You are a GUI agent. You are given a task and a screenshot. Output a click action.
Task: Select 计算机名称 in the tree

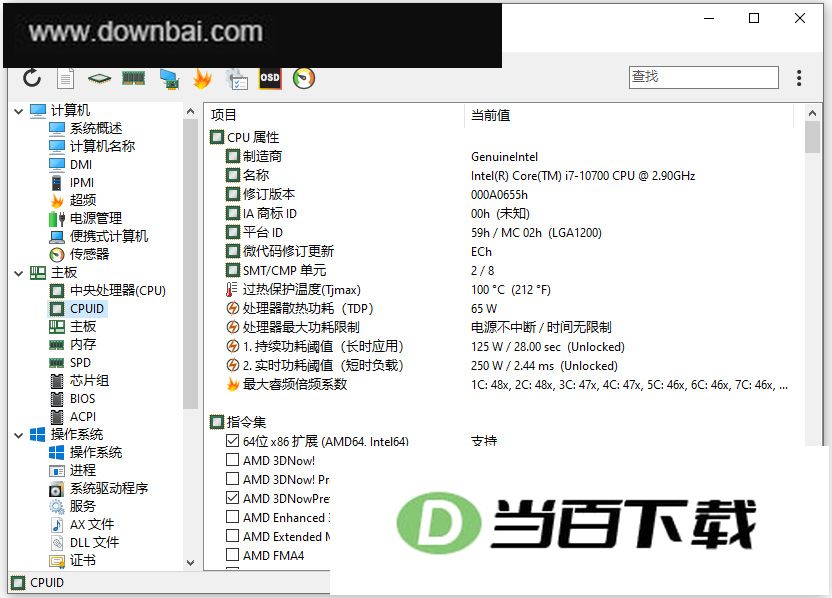point(102,146)
